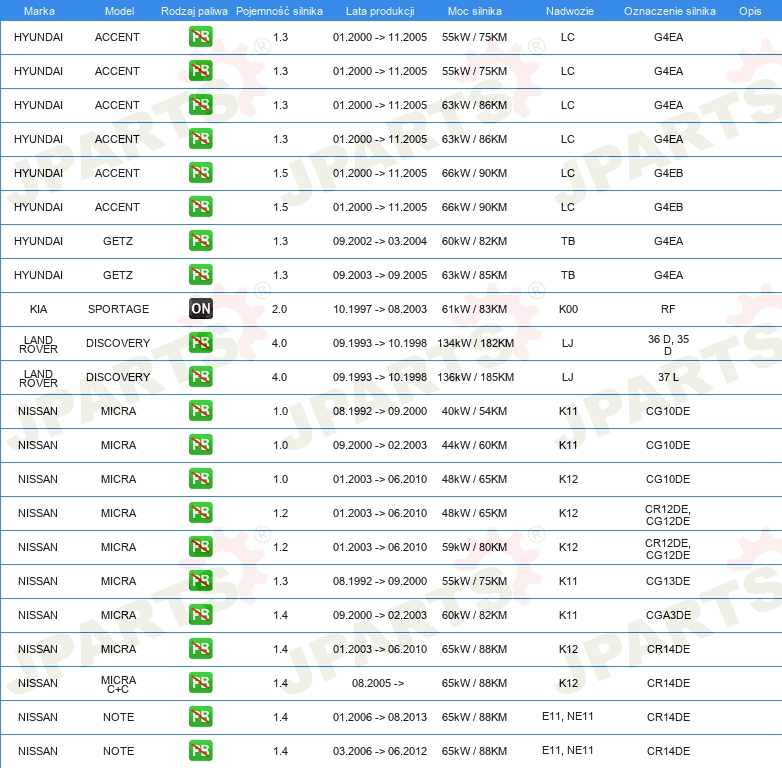782x768 pixels.
Task: Select the Oznaczenie silnika column header
Action: pos(669,11)
